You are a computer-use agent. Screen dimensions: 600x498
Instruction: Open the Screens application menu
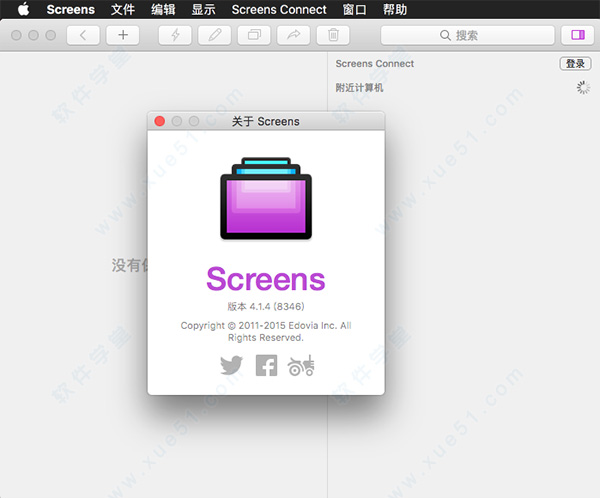(70, 10)
